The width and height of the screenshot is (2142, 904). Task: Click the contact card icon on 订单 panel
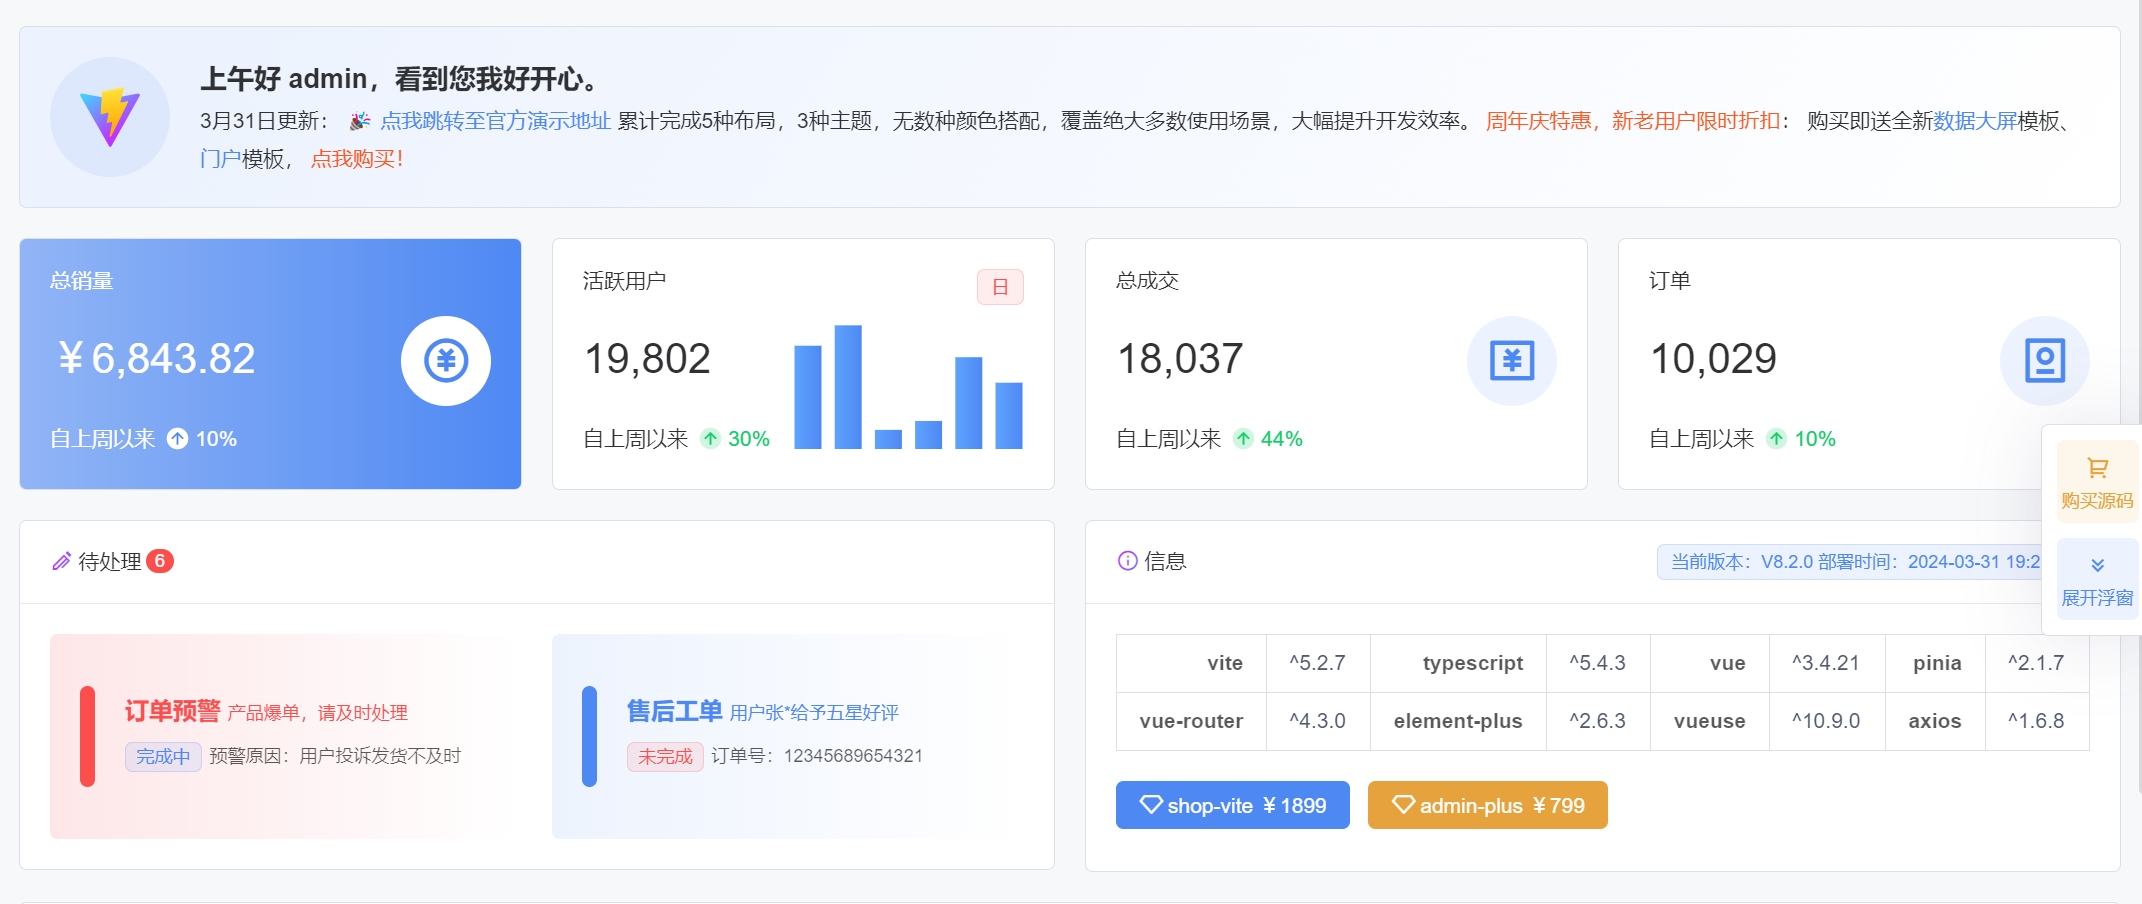(x=2046, y=360)
